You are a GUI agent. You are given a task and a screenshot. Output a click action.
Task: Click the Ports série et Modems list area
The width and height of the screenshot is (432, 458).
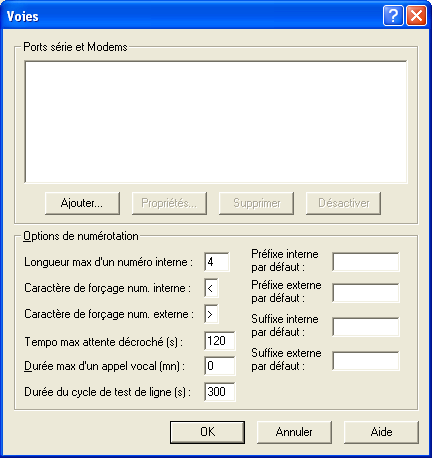coord(216,122)
